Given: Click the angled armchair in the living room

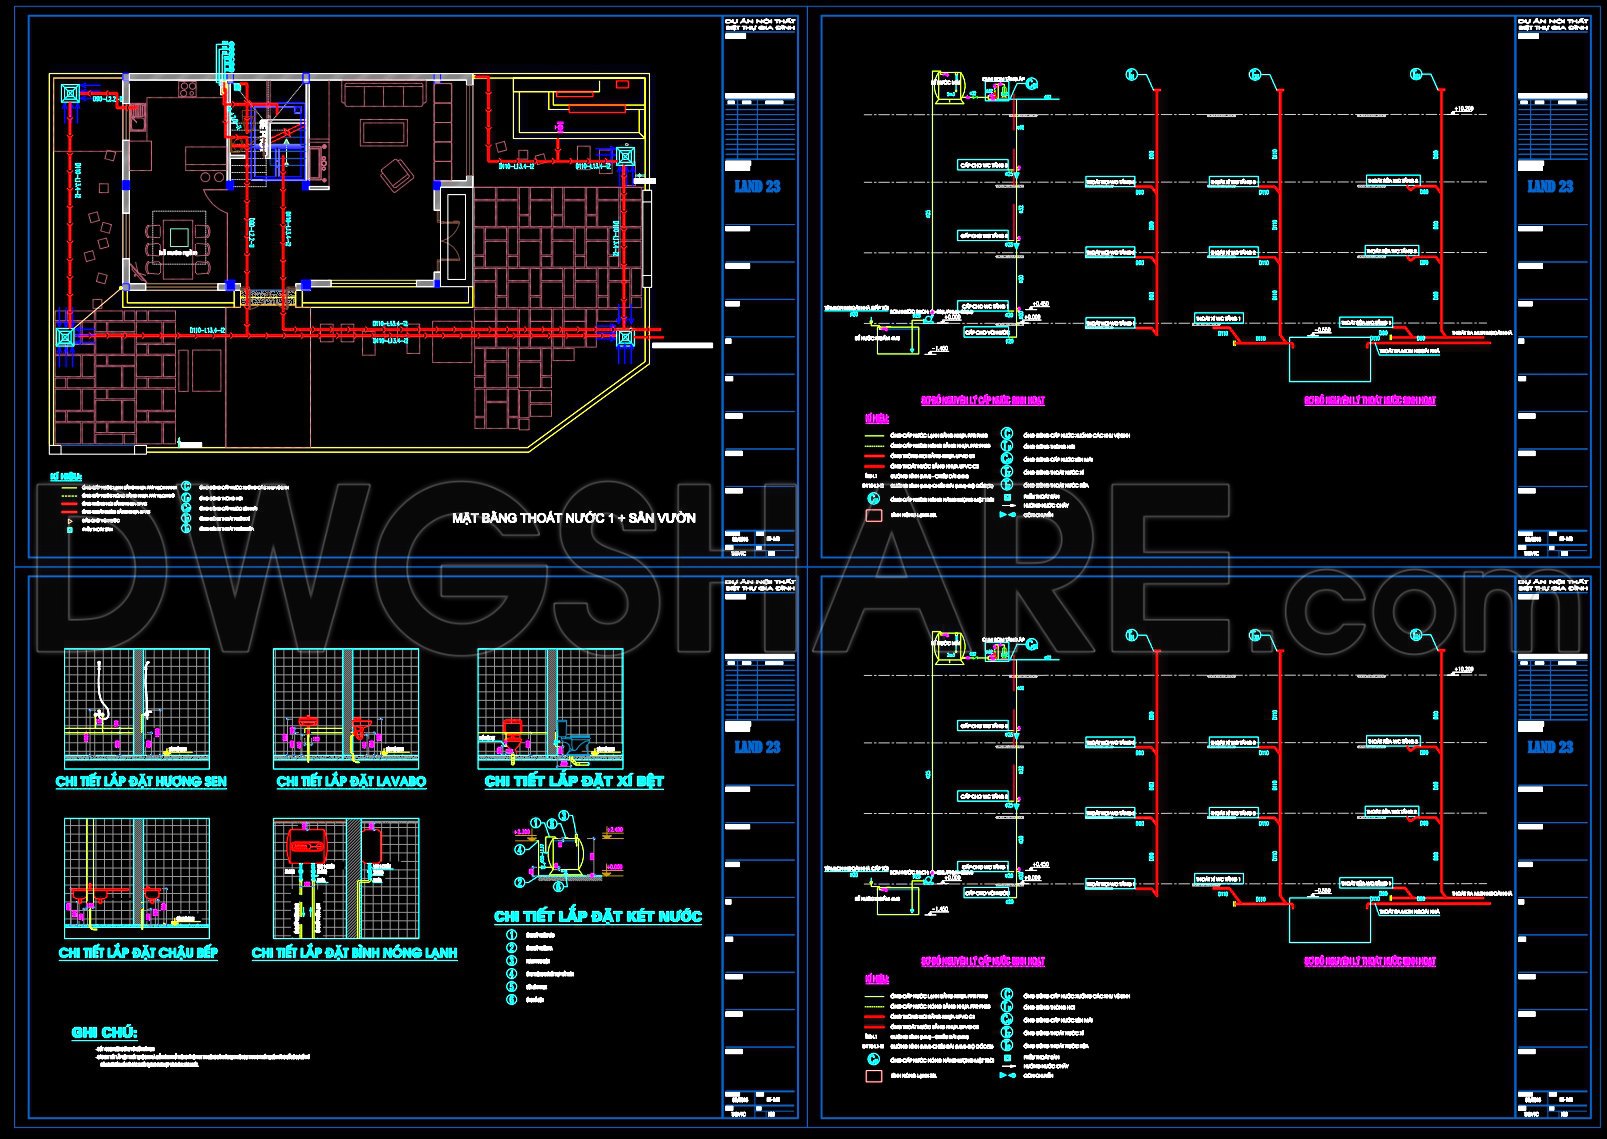Looking at the screenshot, I should pos(397,175).
